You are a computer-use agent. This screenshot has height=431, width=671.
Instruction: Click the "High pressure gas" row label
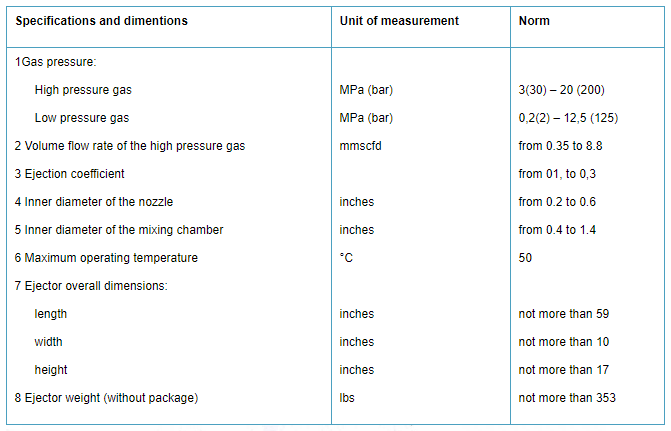(83, 90)
